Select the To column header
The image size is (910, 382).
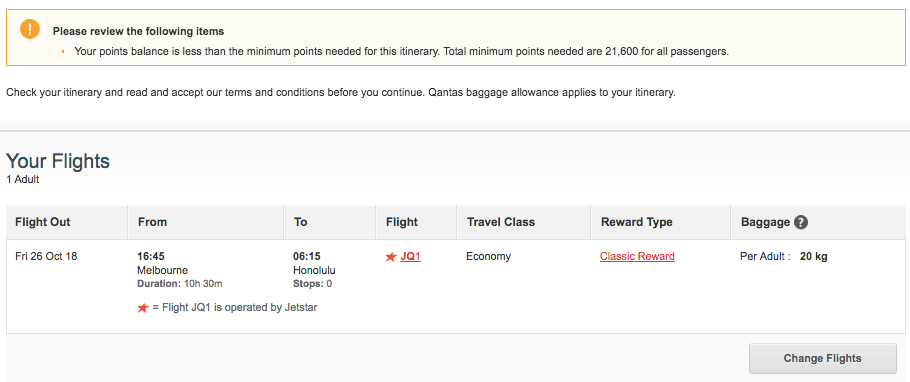point(301,222)
